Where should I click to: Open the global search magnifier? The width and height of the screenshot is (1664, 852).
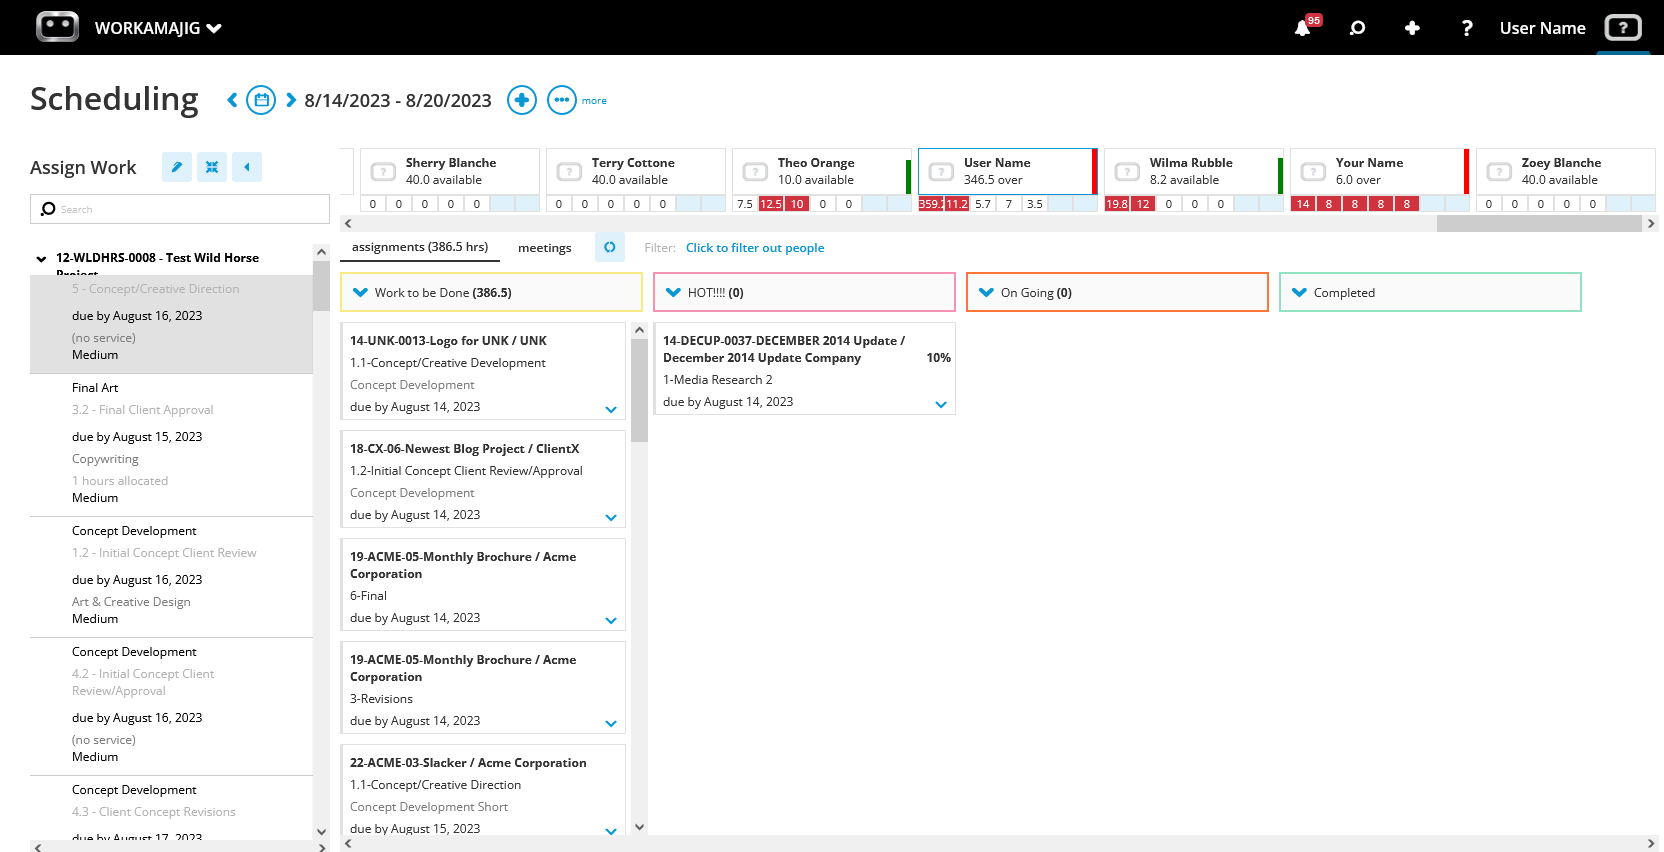pos(1357,28)
